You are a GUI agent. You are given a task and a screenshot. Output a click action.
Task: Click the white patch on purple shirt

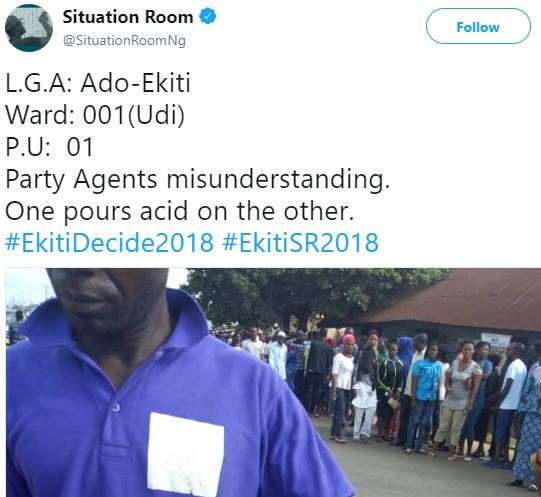(x=186, y=454)
